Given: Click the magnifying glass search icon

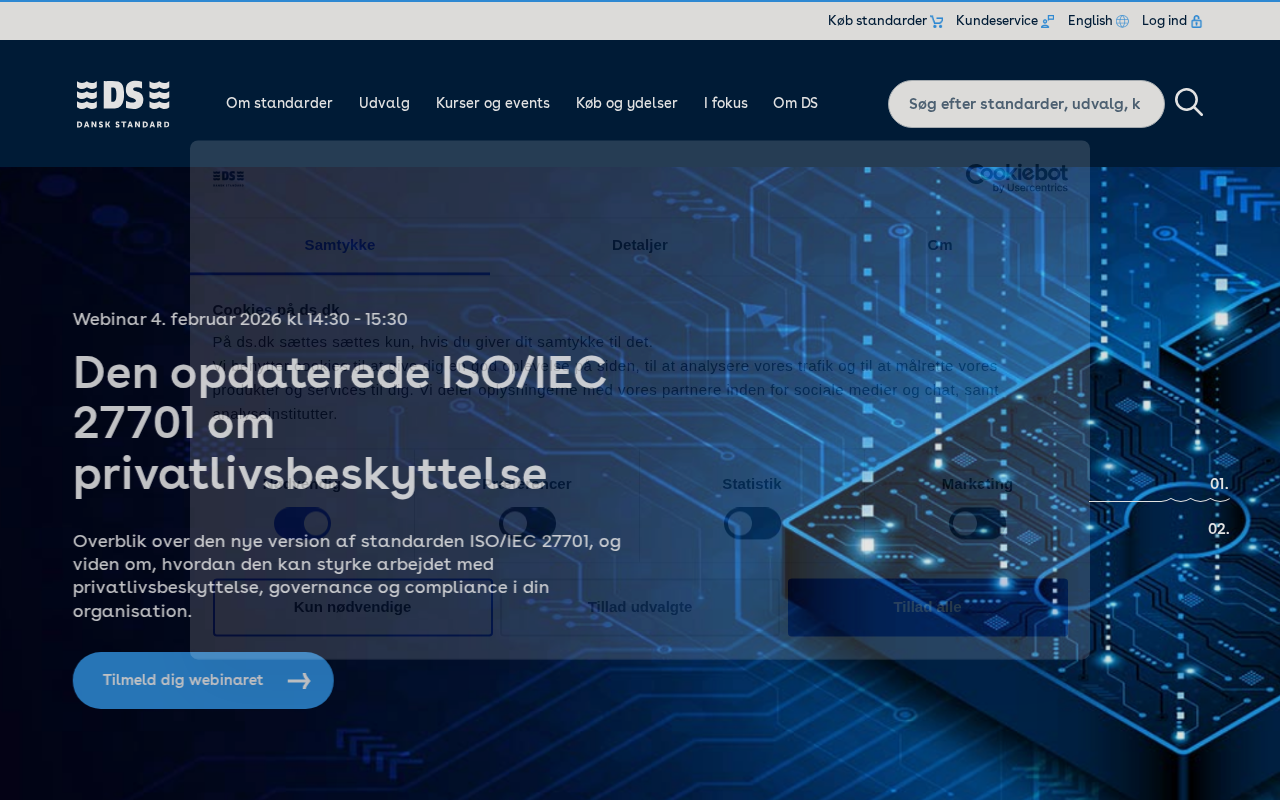Looking at the screenshot, I should click(1189, 102).
